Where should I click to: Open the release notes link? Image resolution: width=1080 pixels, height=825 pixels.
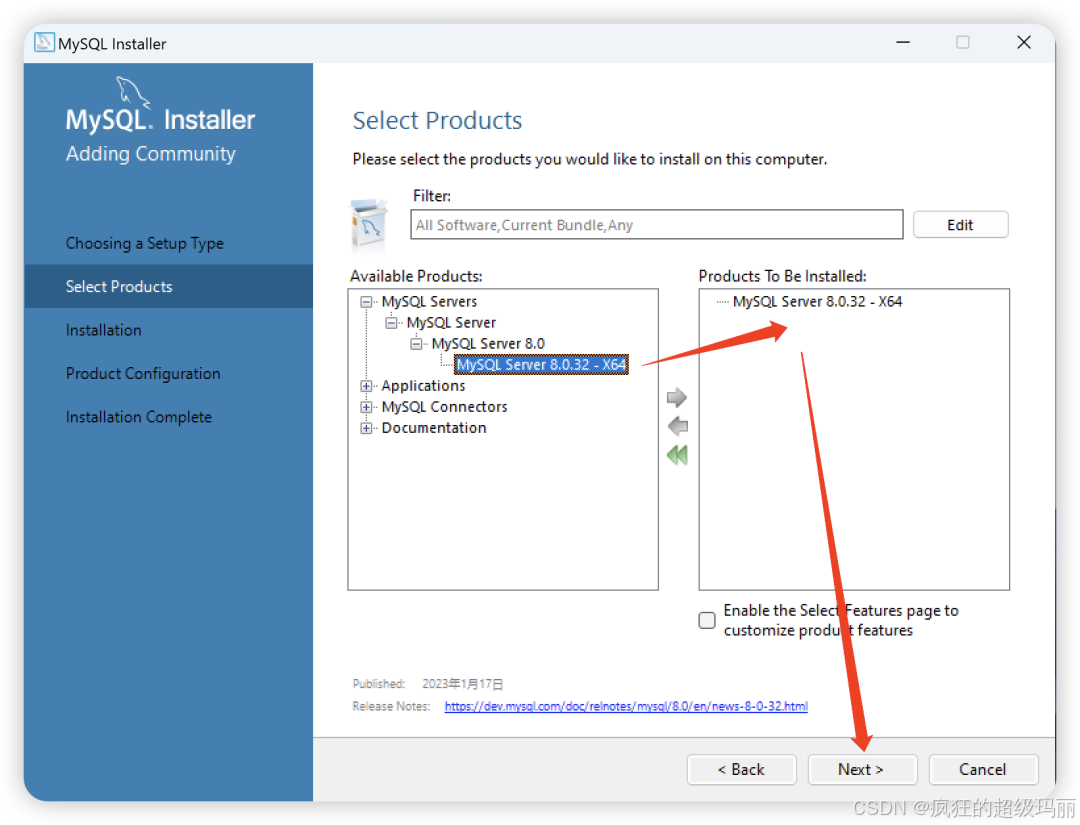[626, 706]
